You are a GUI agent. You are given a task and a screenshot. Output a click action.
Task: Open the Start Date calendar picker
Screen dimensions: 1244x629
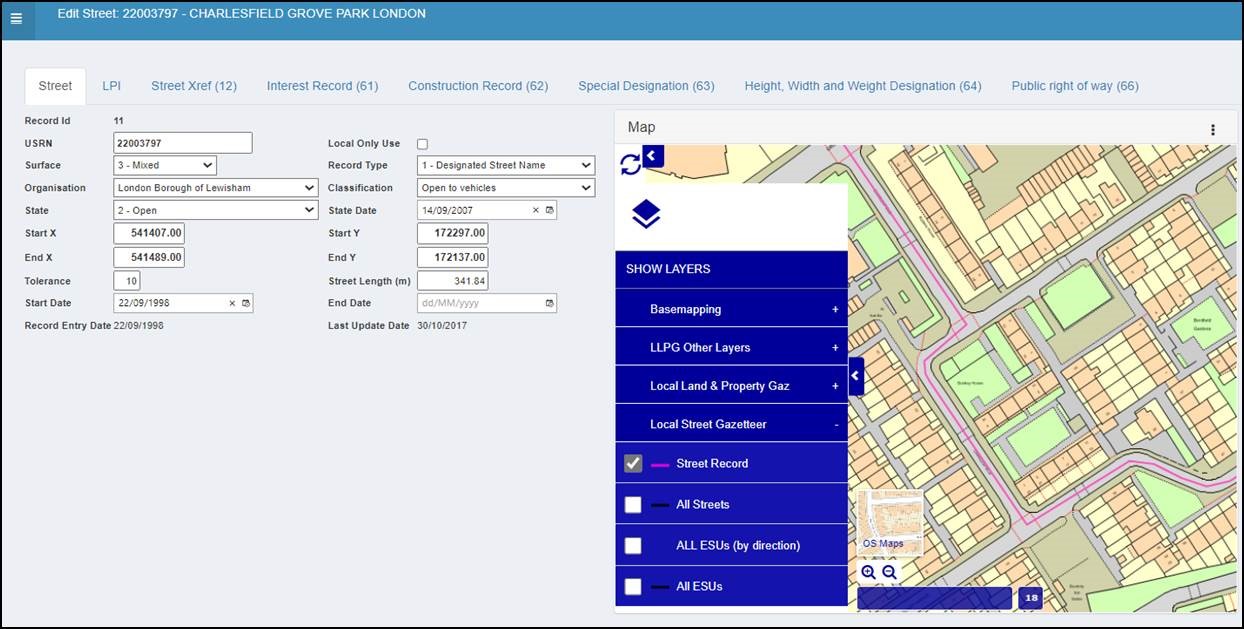point(246,303)
